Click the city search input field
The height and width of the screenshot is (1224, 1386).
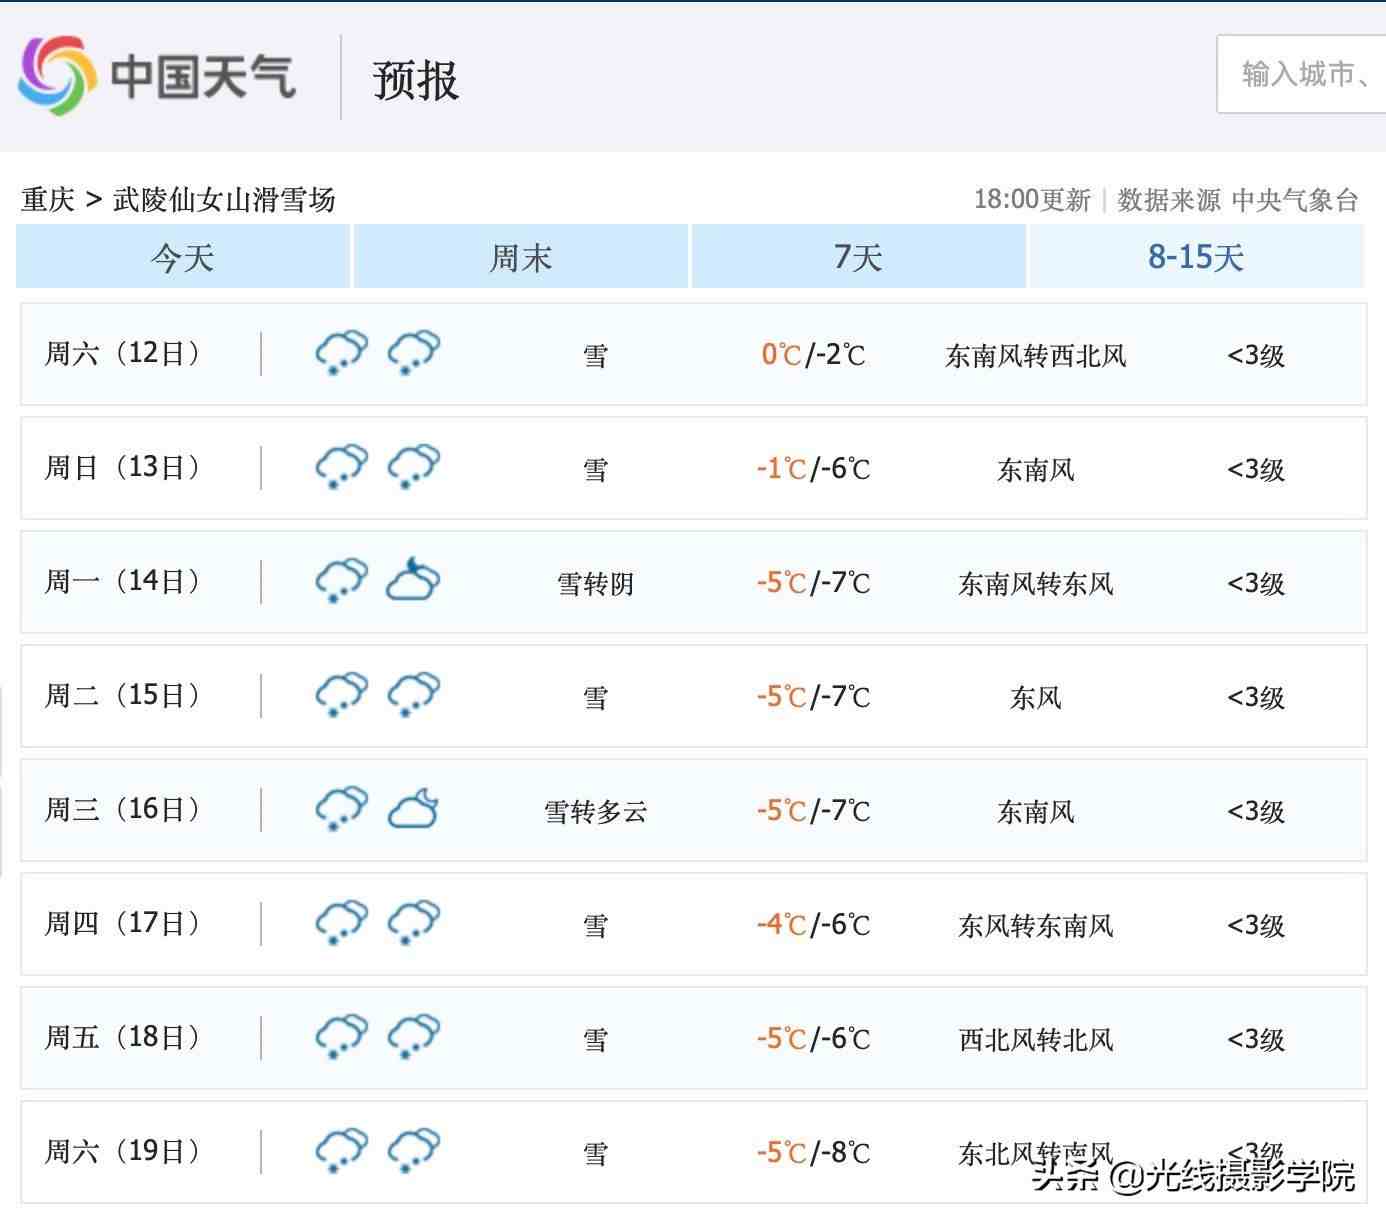point(1301,74)
